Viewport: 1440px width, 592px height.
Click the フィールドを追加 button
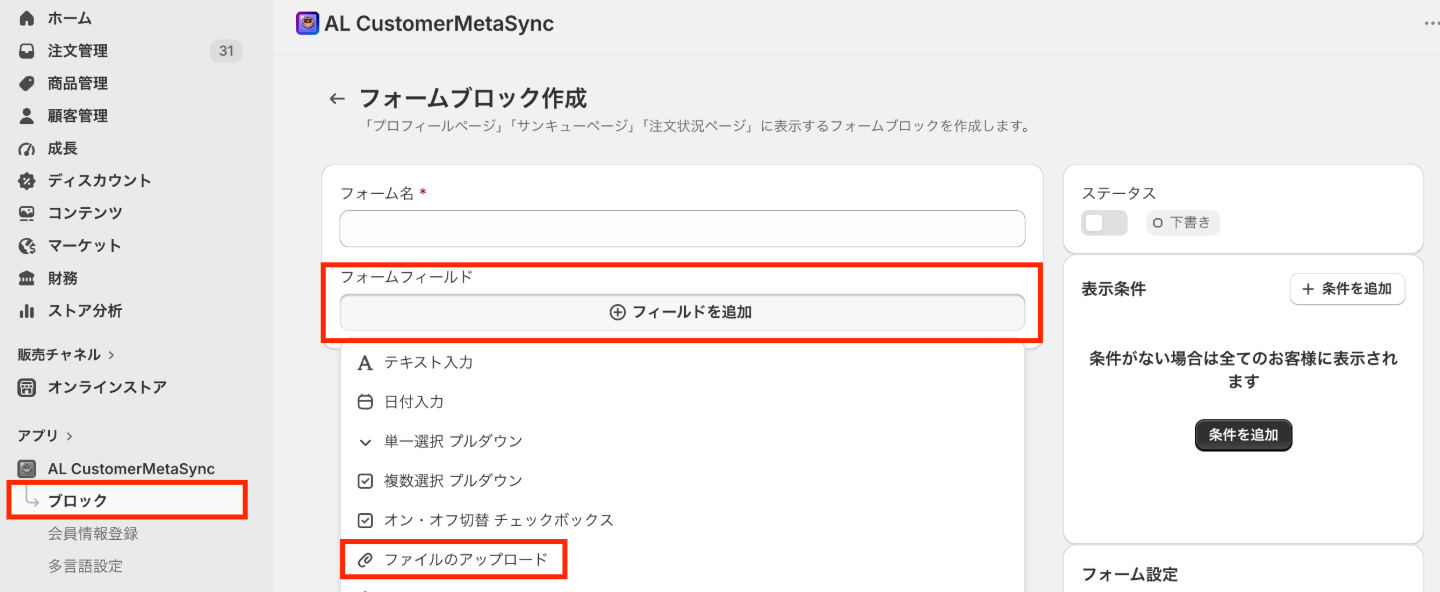click(682, 312)
